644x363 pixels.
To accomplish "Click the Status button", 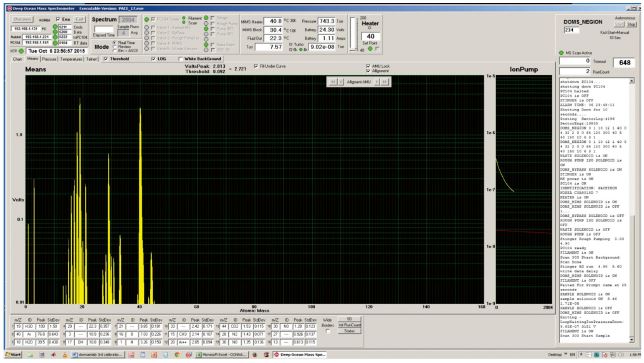I will click(350, 331).
